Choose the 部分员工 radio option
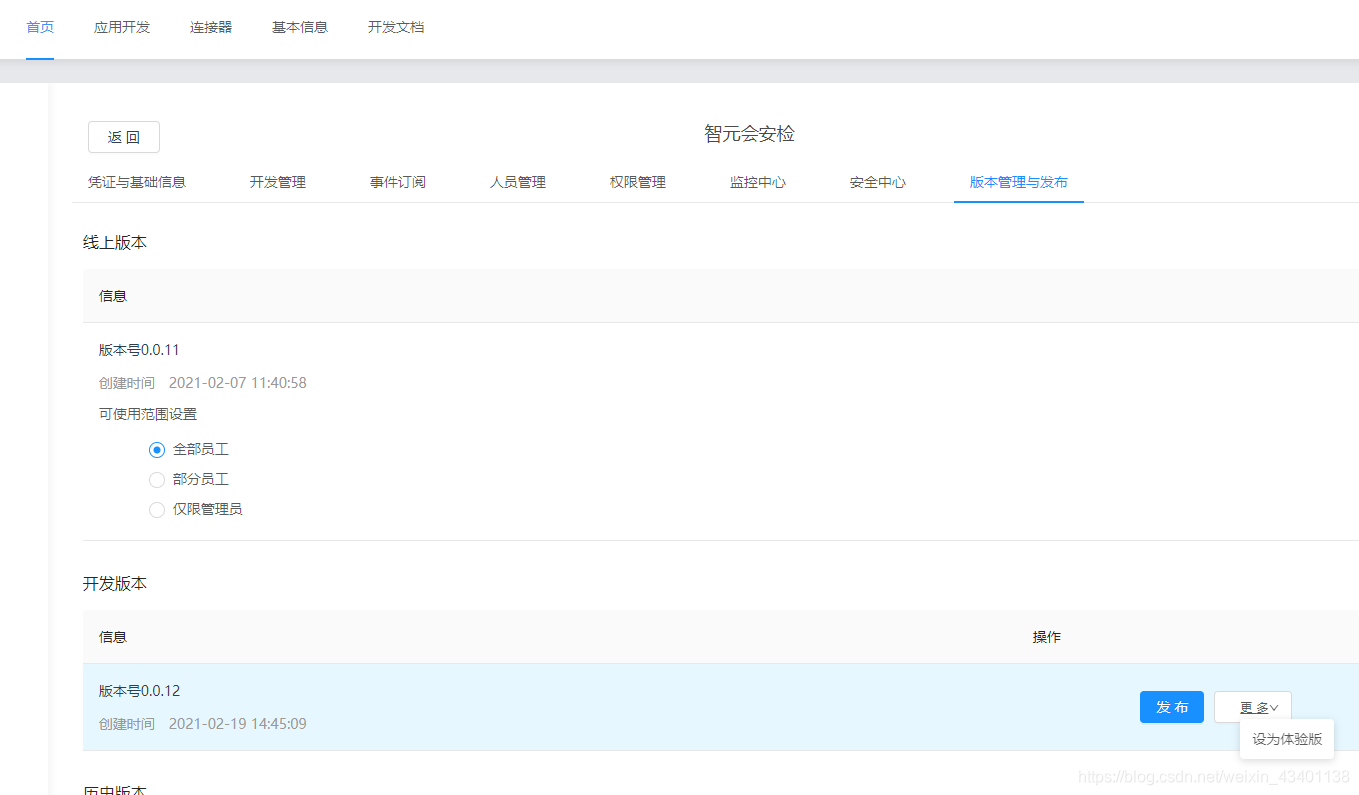The width and height of the screenshot is (1359, 795). click(x=157, y=480)
